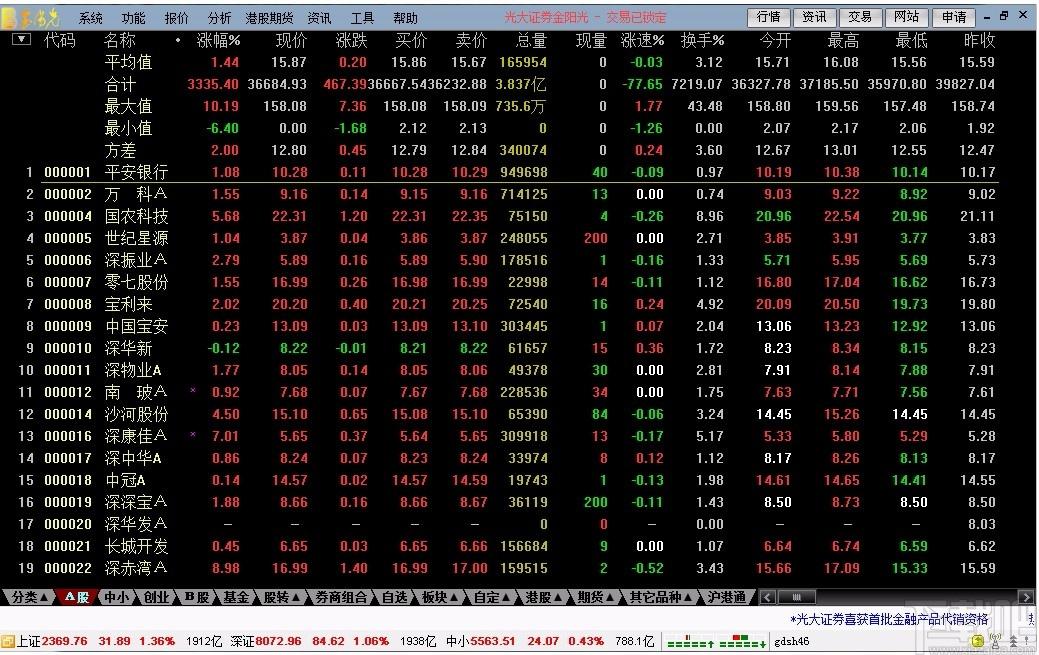The height and width of the screenshot is (655, 1039).
Task: Expand the 股转 tab menu
Action: 282,597
